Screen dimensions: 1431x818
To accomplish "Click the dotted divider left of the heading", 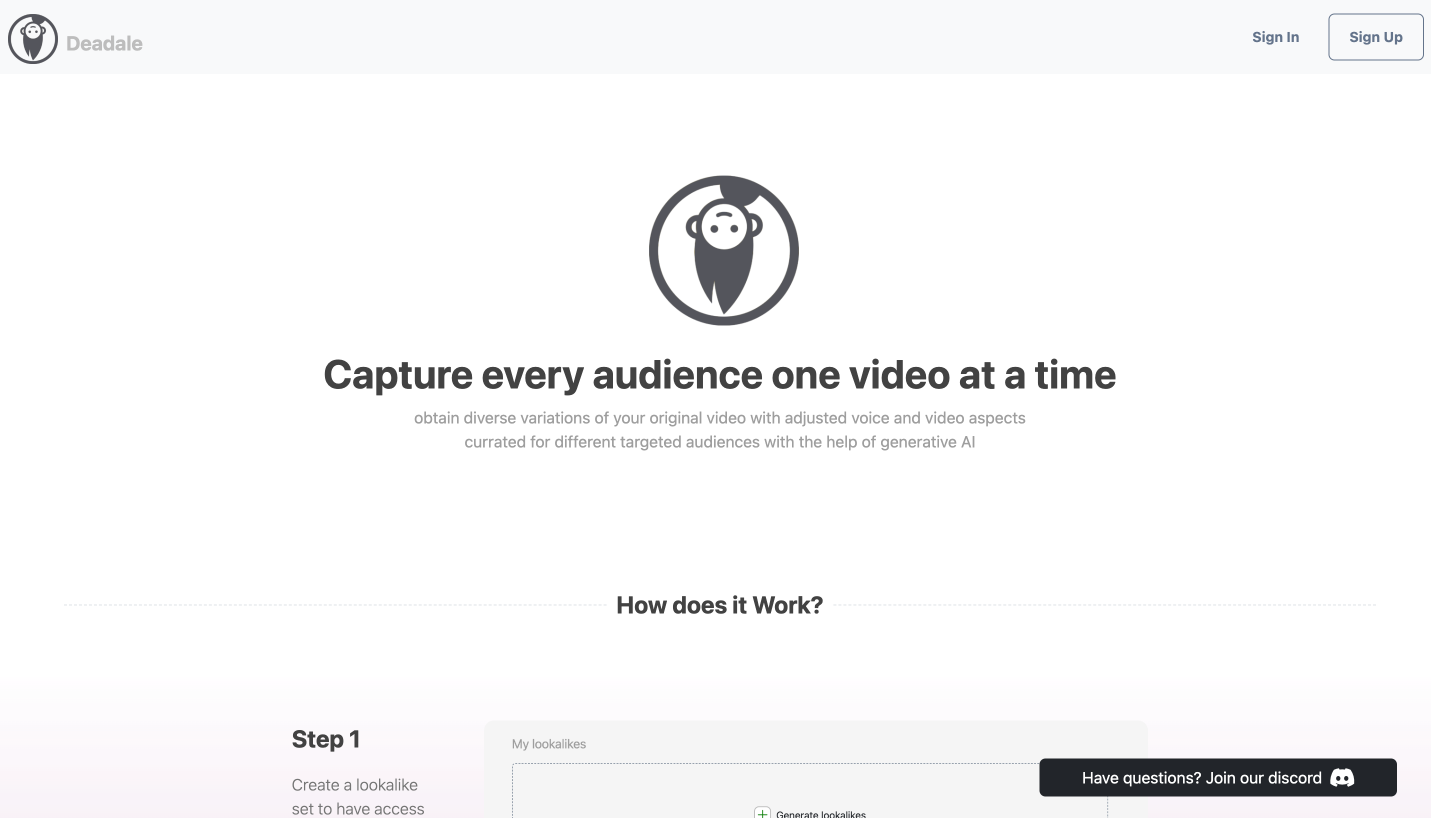I will pyautogui.click(x=330, y=605).
